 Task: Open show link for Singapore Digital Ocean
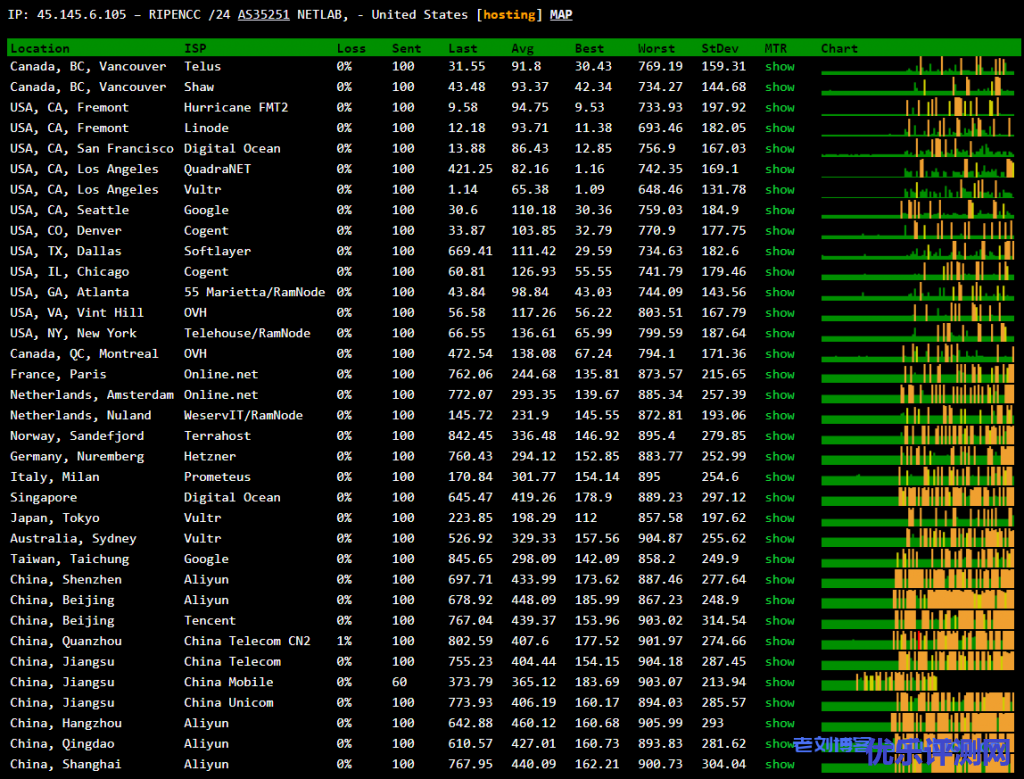click(779, 498)
